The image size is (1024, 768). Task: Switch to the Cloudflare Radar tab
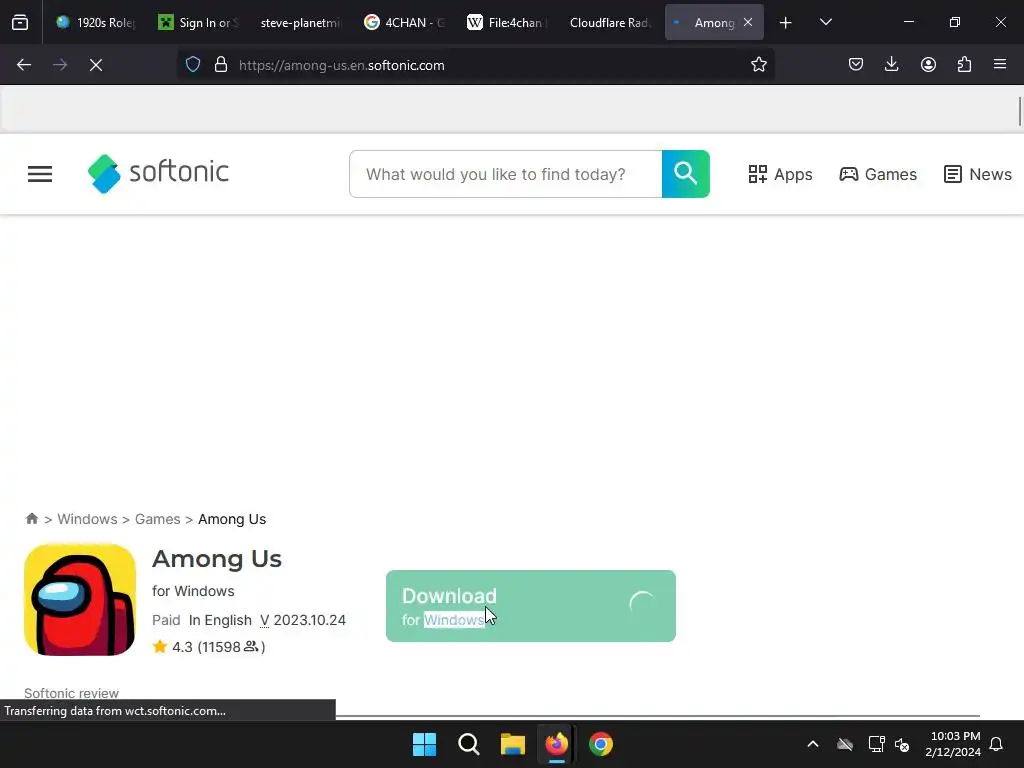point(609,23)
